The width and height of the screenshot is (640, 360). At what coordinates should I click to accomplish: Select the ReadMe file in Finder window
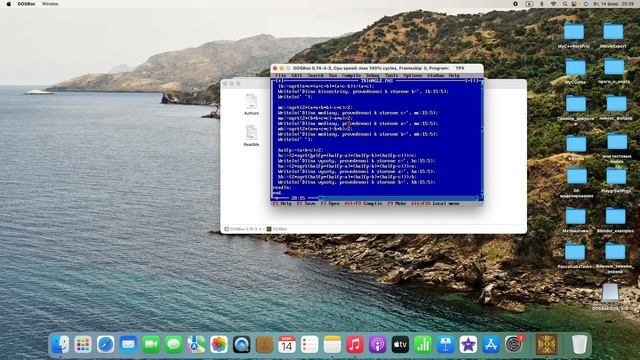coord(251,136)
